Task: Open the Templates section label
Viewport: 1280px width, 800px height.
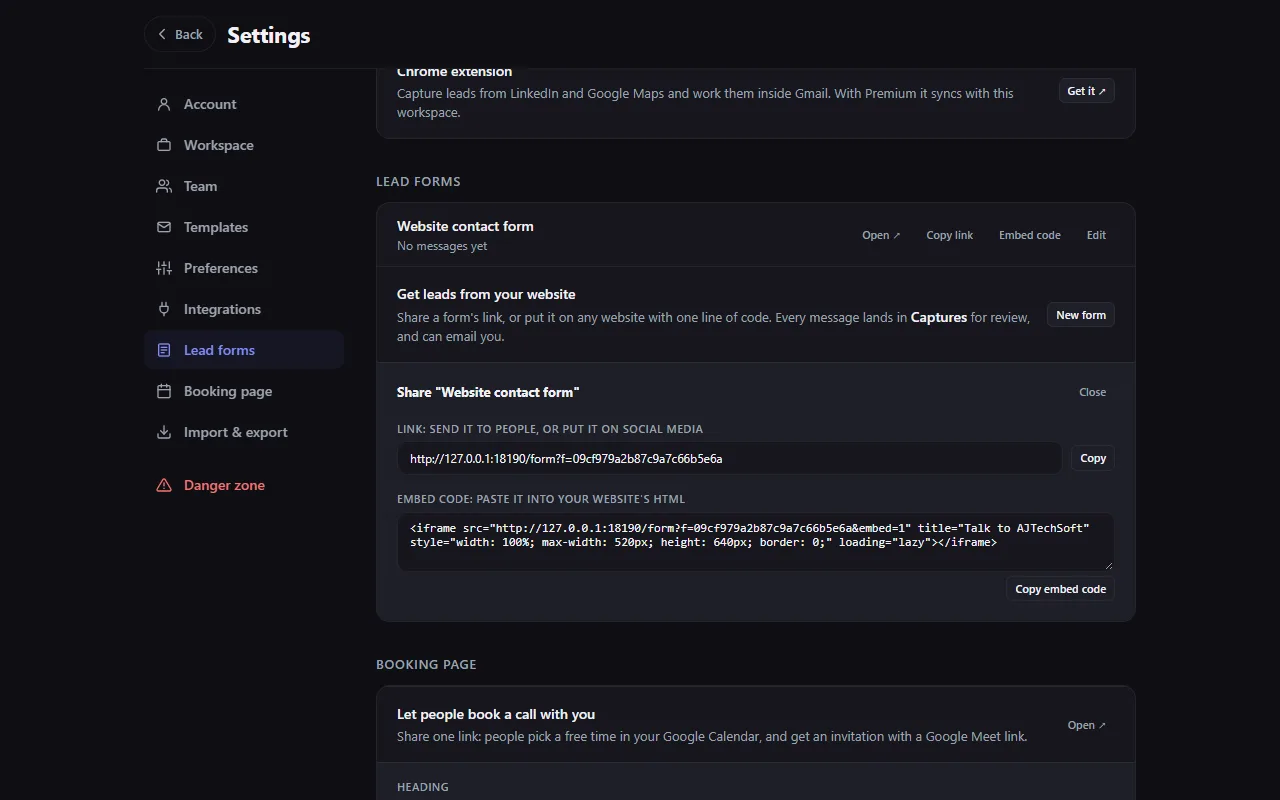Action: (216, 227)
